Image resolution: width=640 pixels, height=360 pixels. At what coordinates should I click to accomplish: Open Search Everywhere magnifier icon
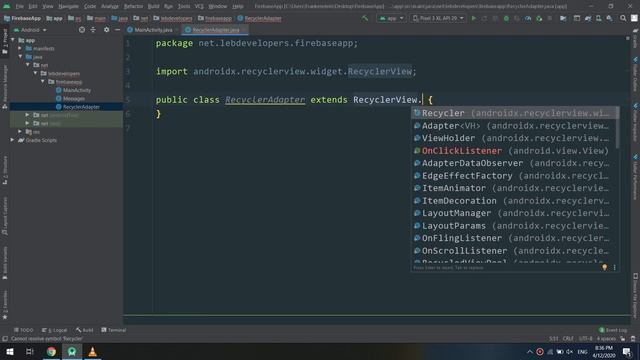click(623, 18)
